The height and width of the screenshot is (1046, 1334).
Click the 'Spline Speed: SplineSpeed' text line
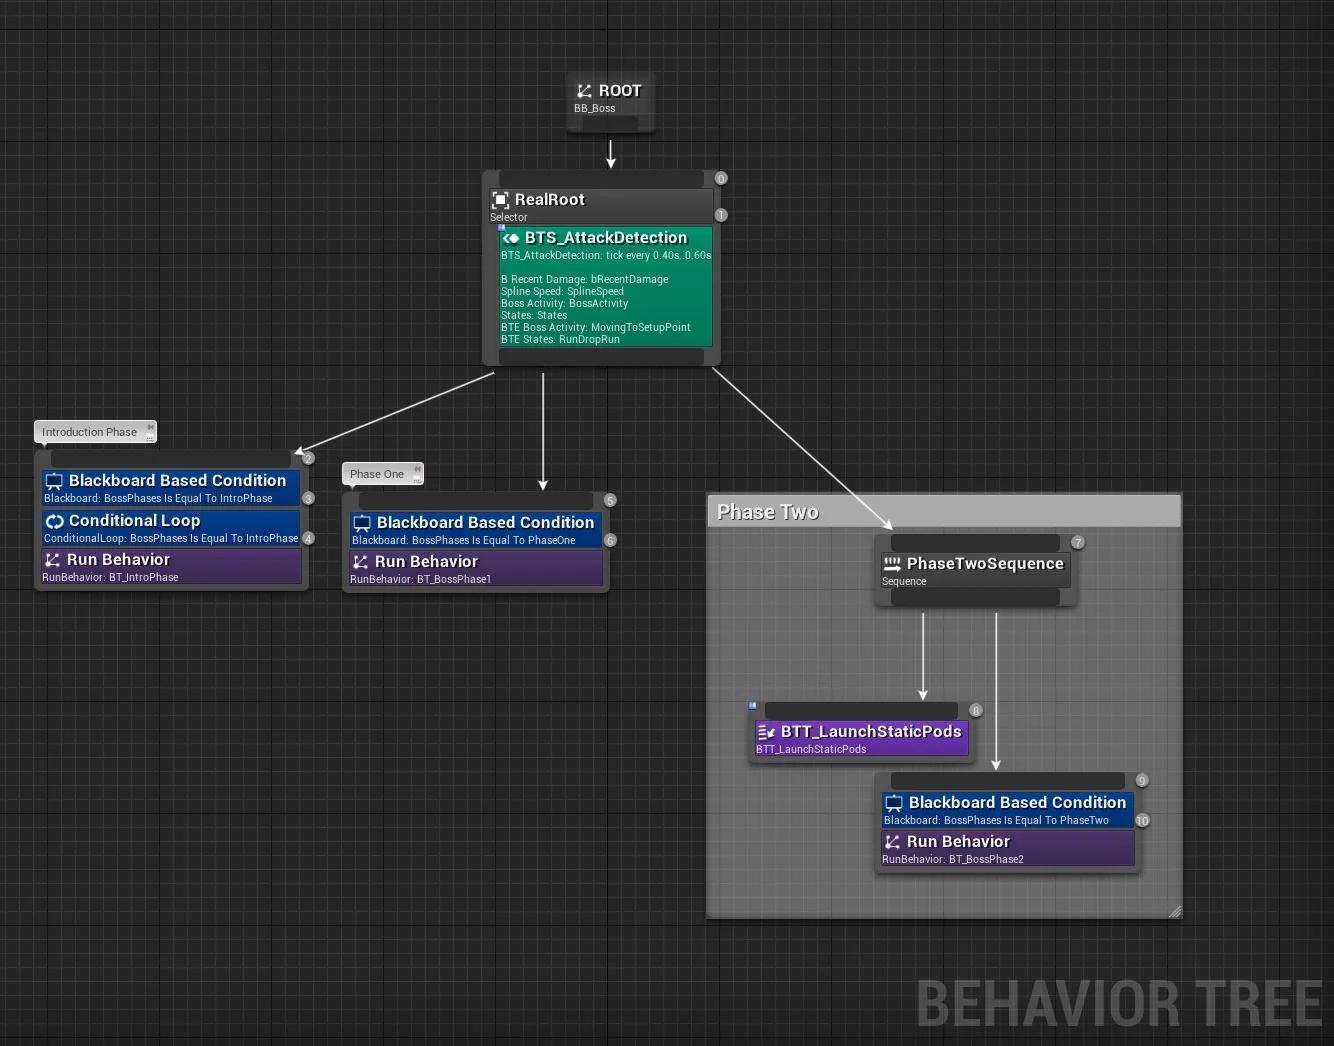tap(562, 292)
